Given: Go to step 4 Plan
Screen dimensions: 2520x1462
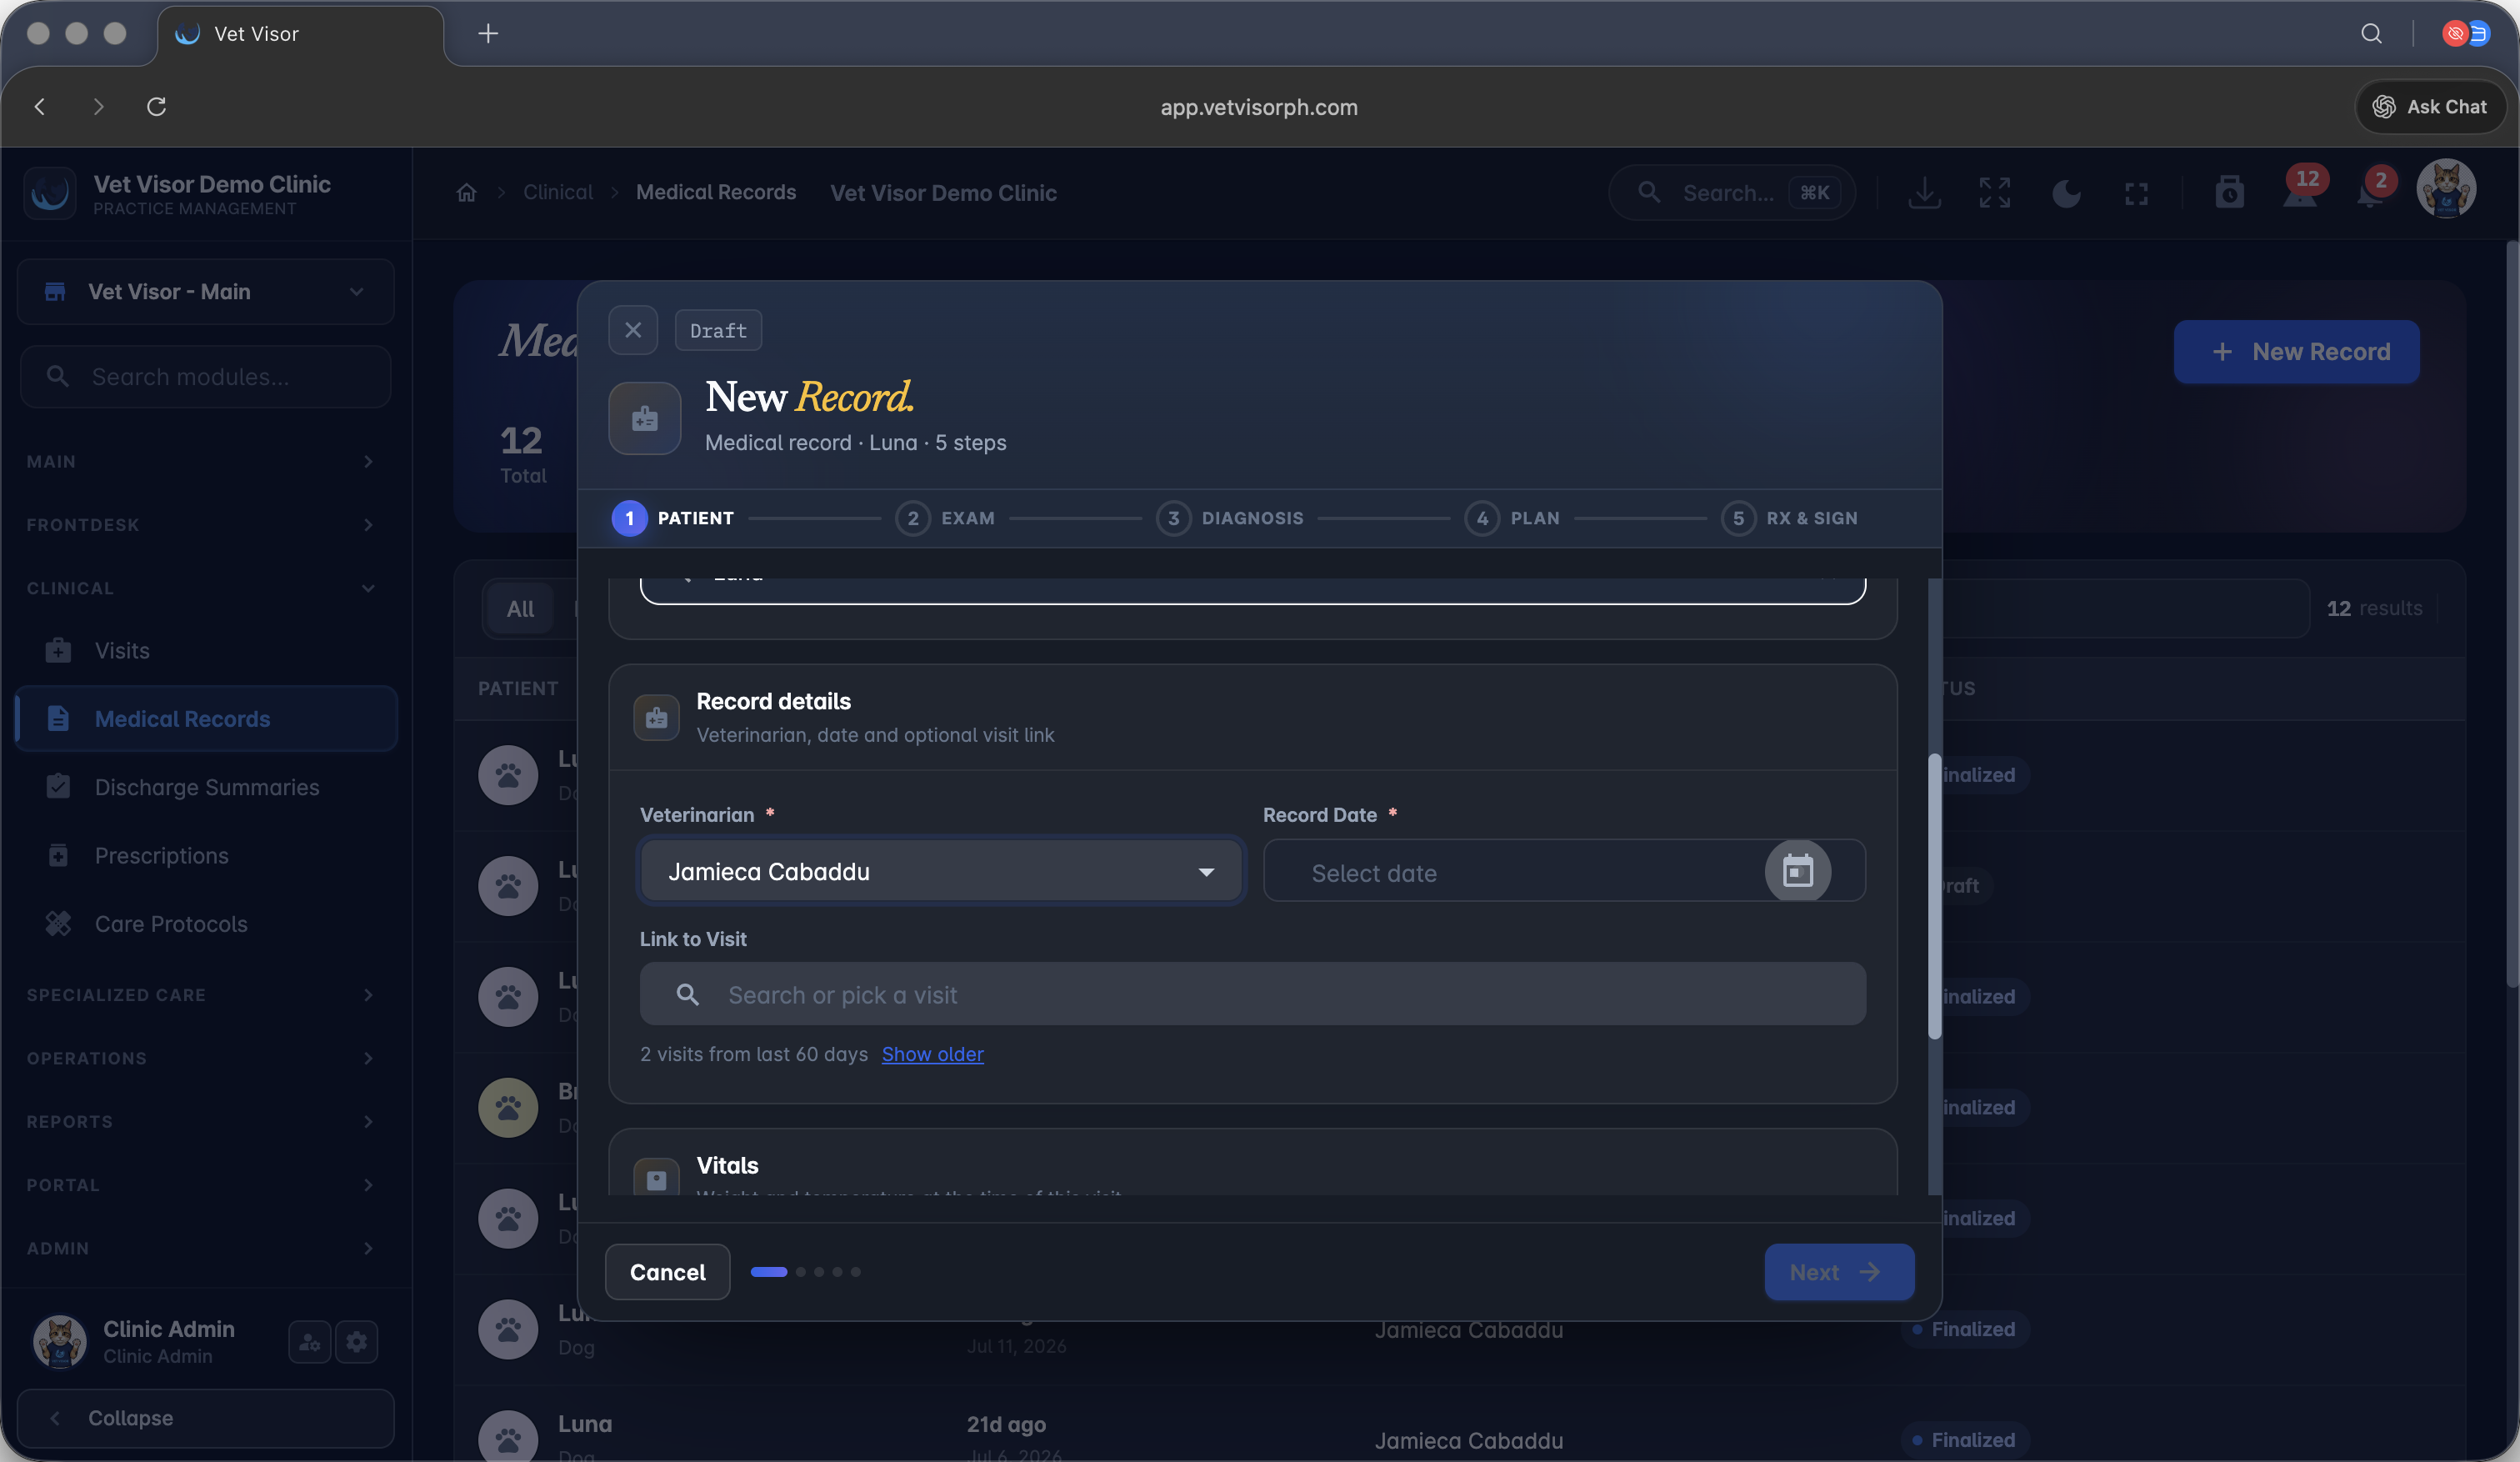Looking at the screenshot, I should [x=1512, y=518].
